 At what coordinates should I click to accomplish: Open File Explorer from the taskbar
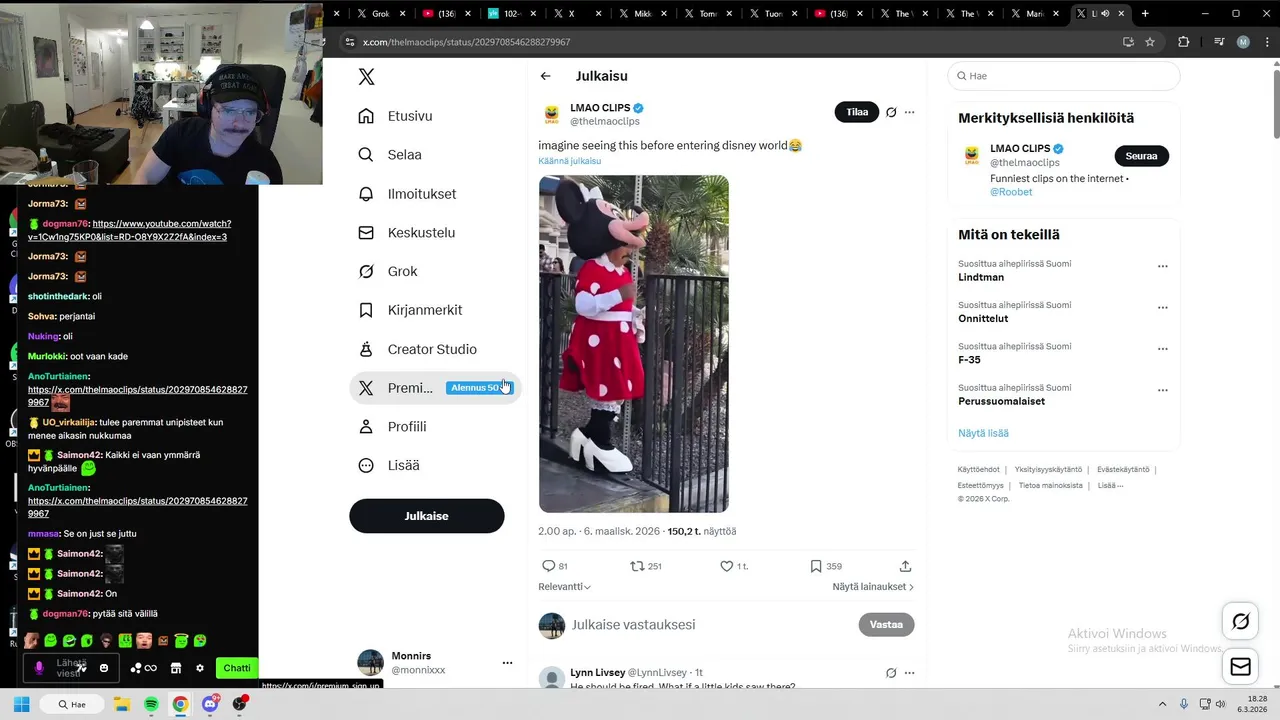click(121, 704)
